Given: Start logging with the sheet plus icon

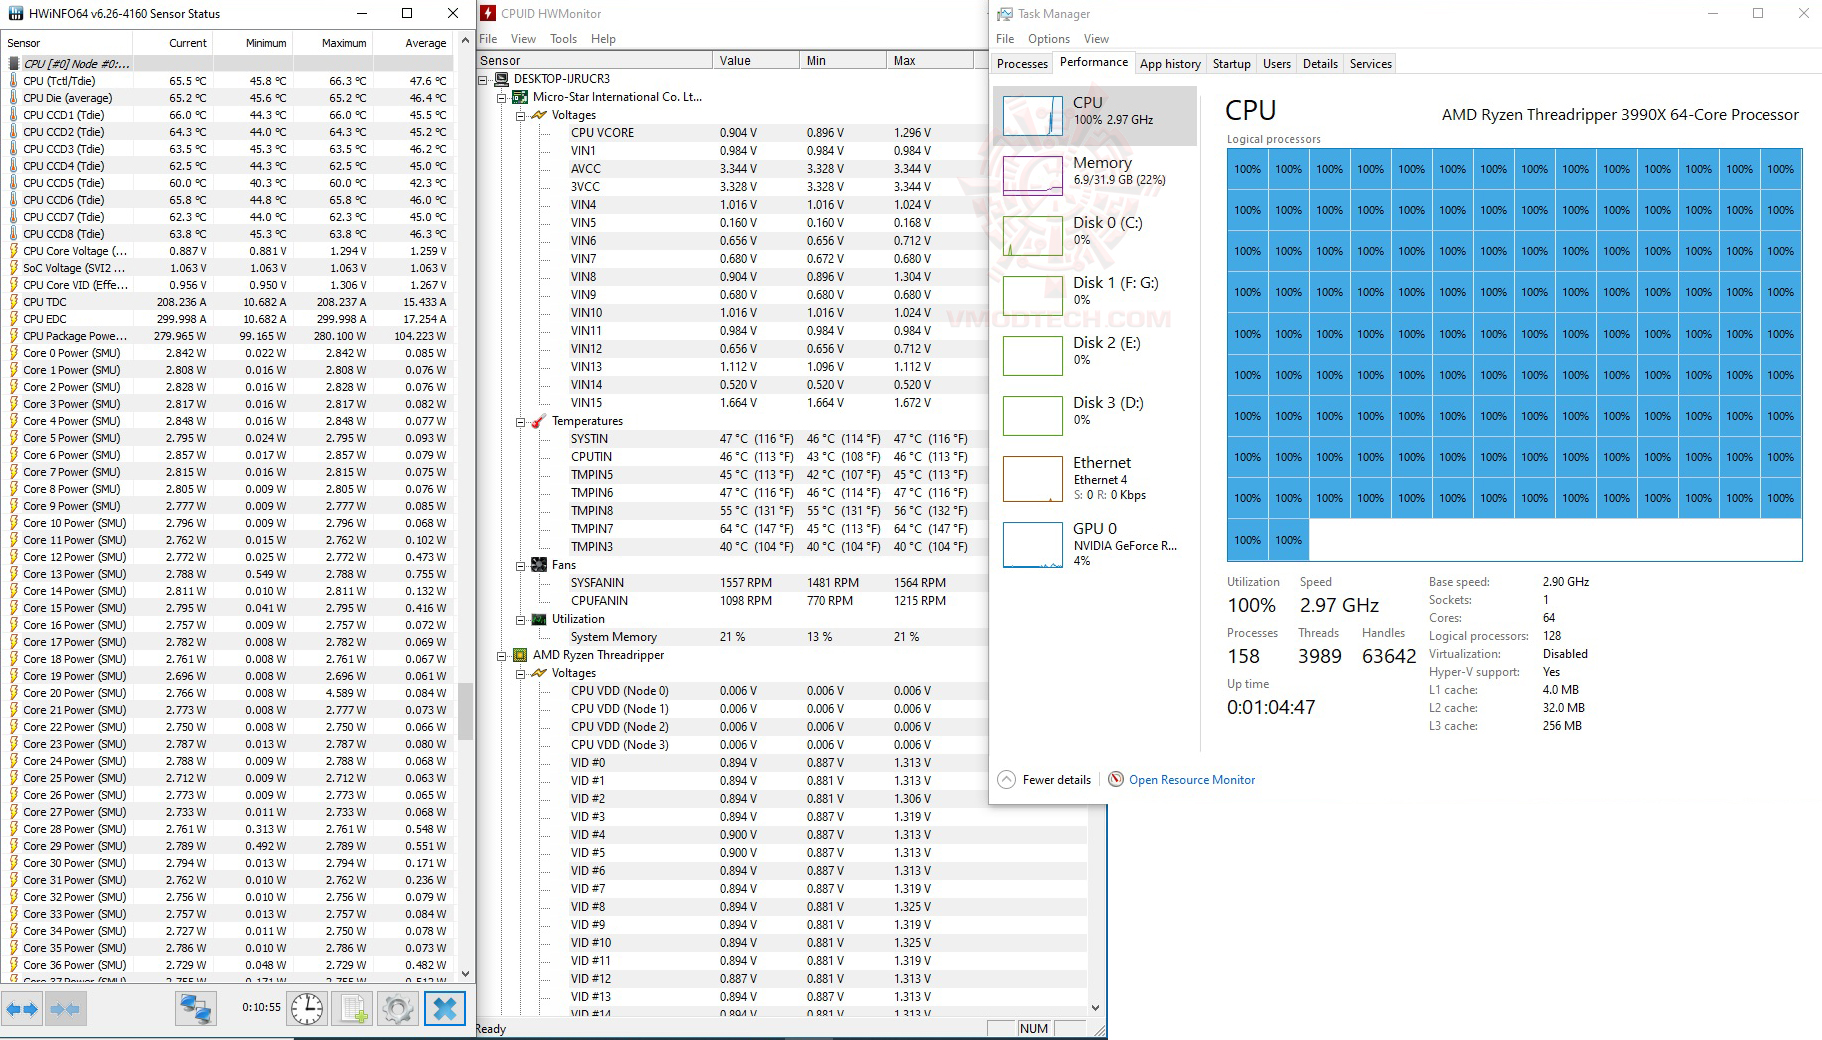Looking at the screenshot, I should pos(353,1009).
